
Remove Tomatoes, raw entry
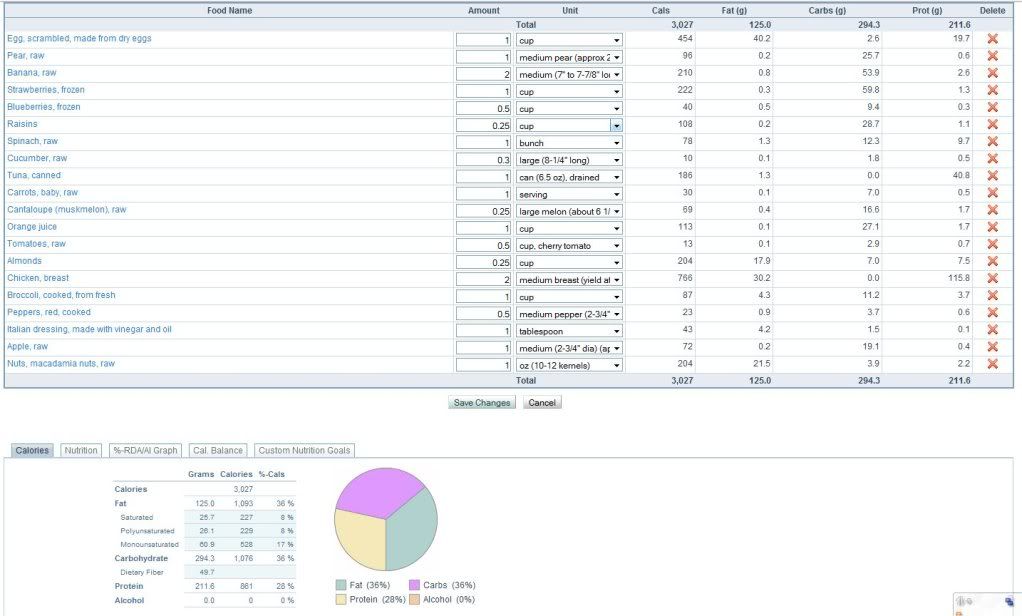point(992,244)
